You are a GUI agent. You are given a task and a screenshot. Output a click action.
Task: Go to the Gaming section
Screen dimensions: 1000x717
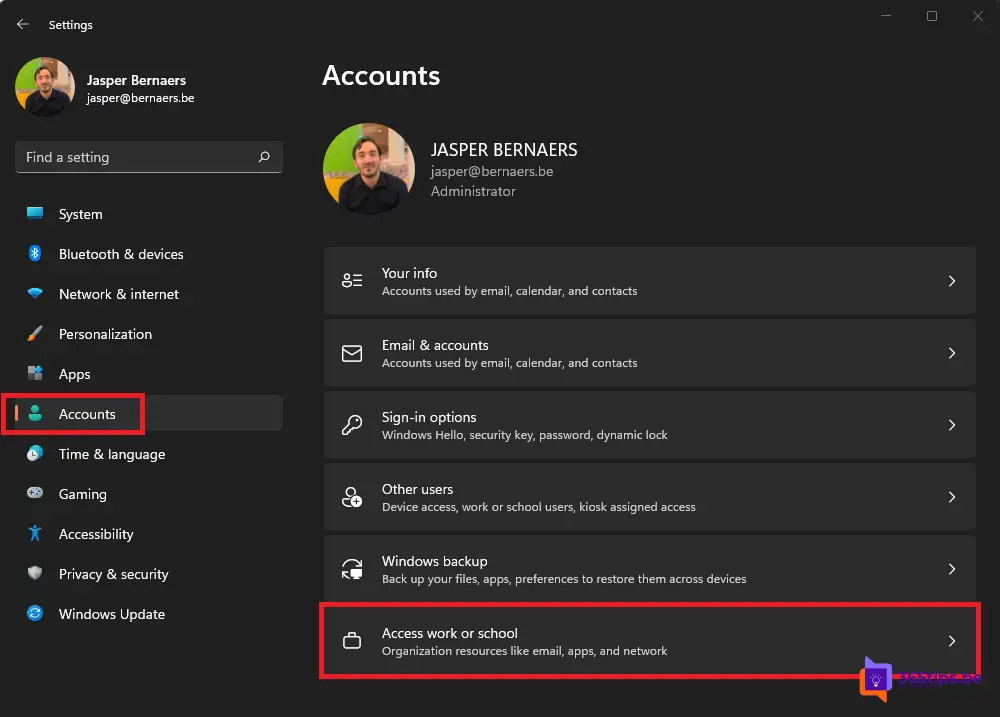(149, 494)
